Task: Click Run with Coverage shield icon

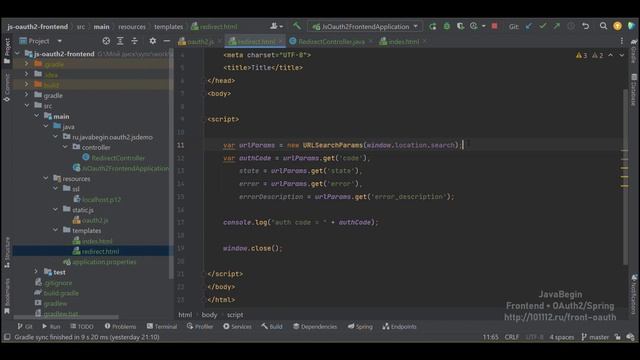Action: click(460, 27)
